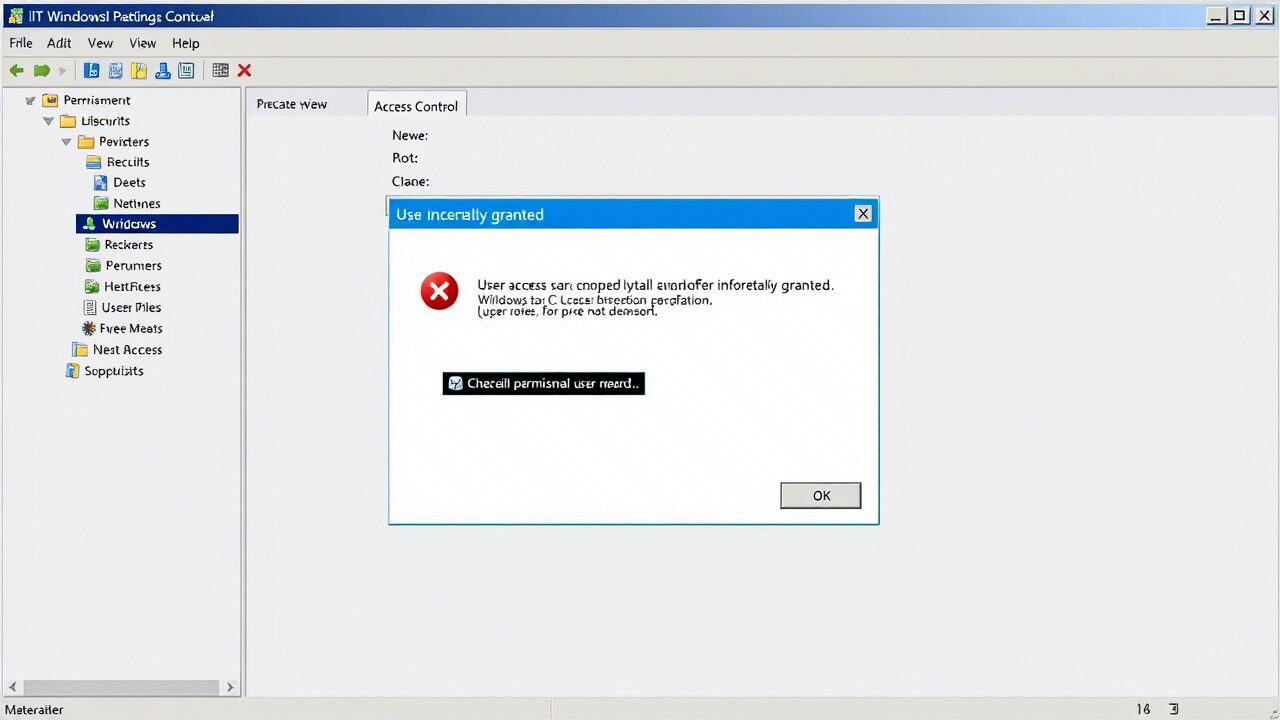Collapse the Perrnisment tree node
Screen dimensions: 1280x720
click(30, 100)
